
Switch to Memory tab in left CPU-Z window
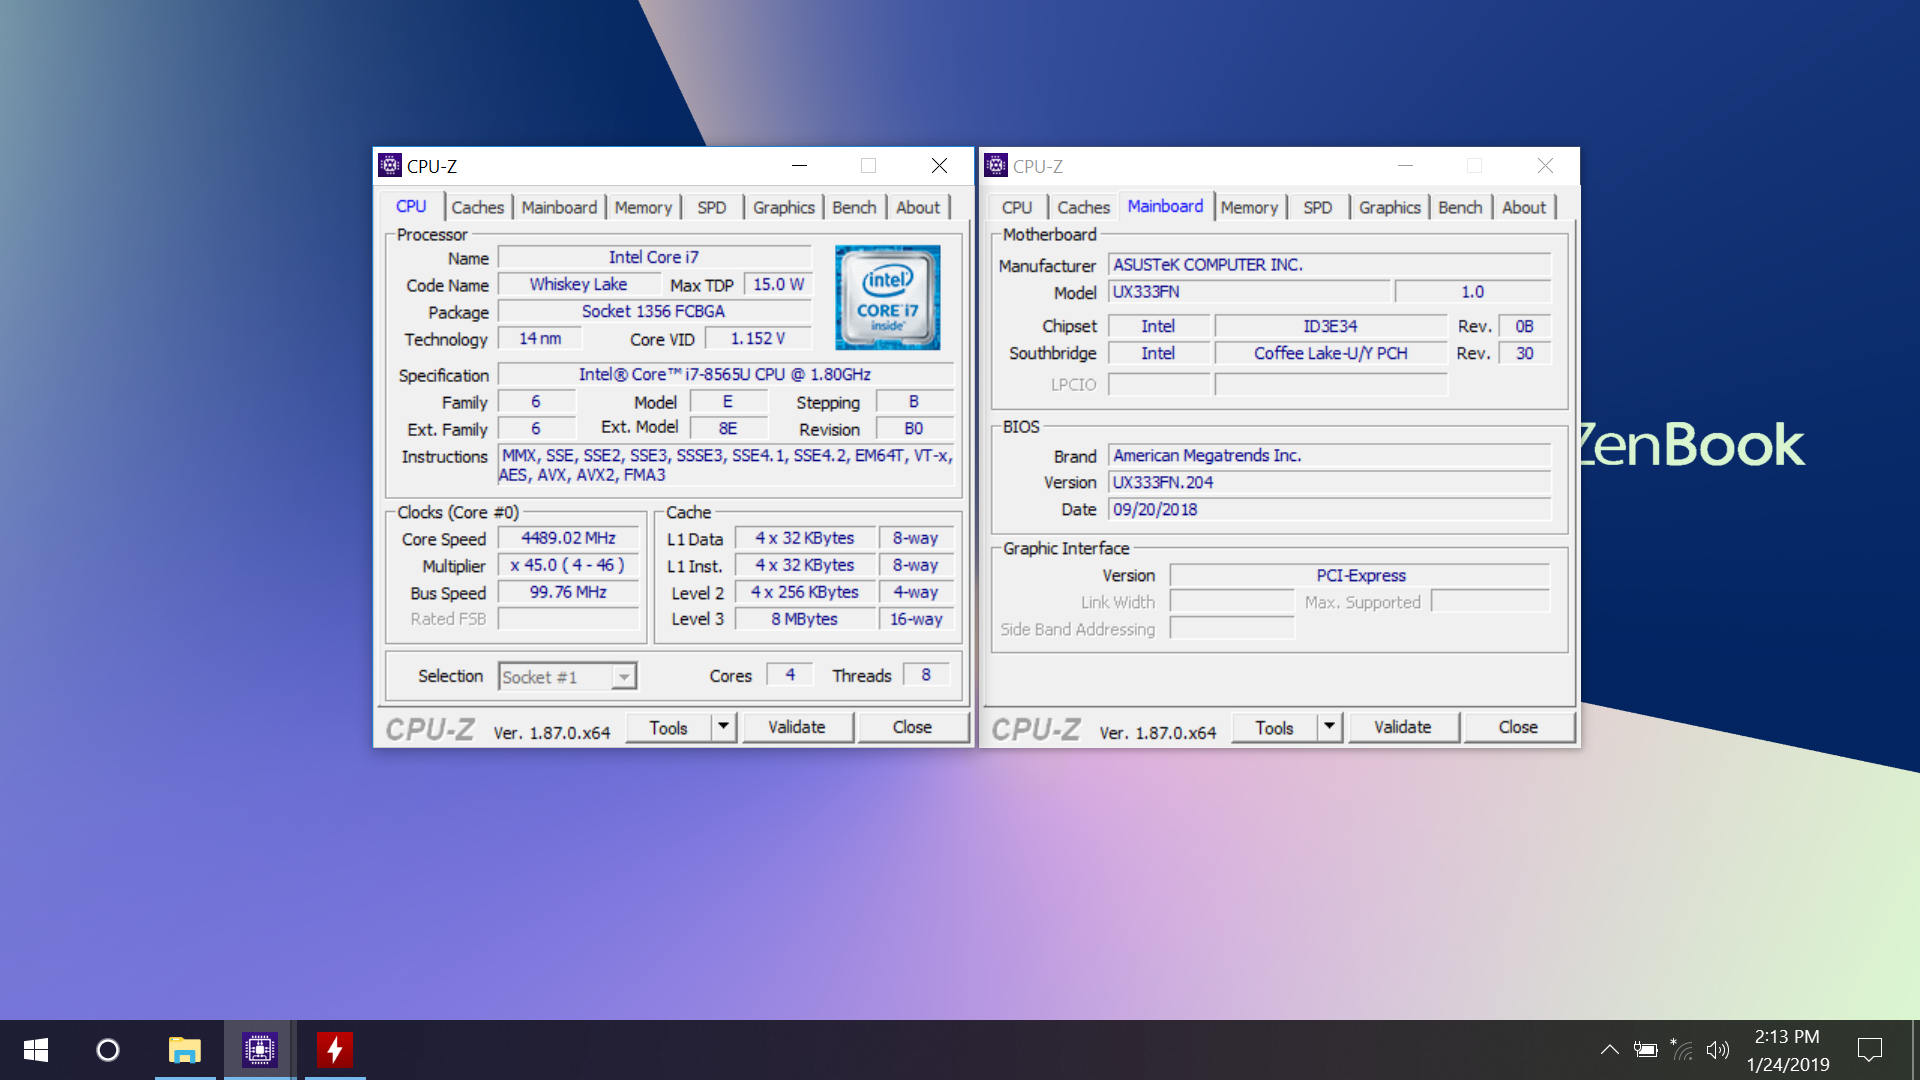[643, 207]
